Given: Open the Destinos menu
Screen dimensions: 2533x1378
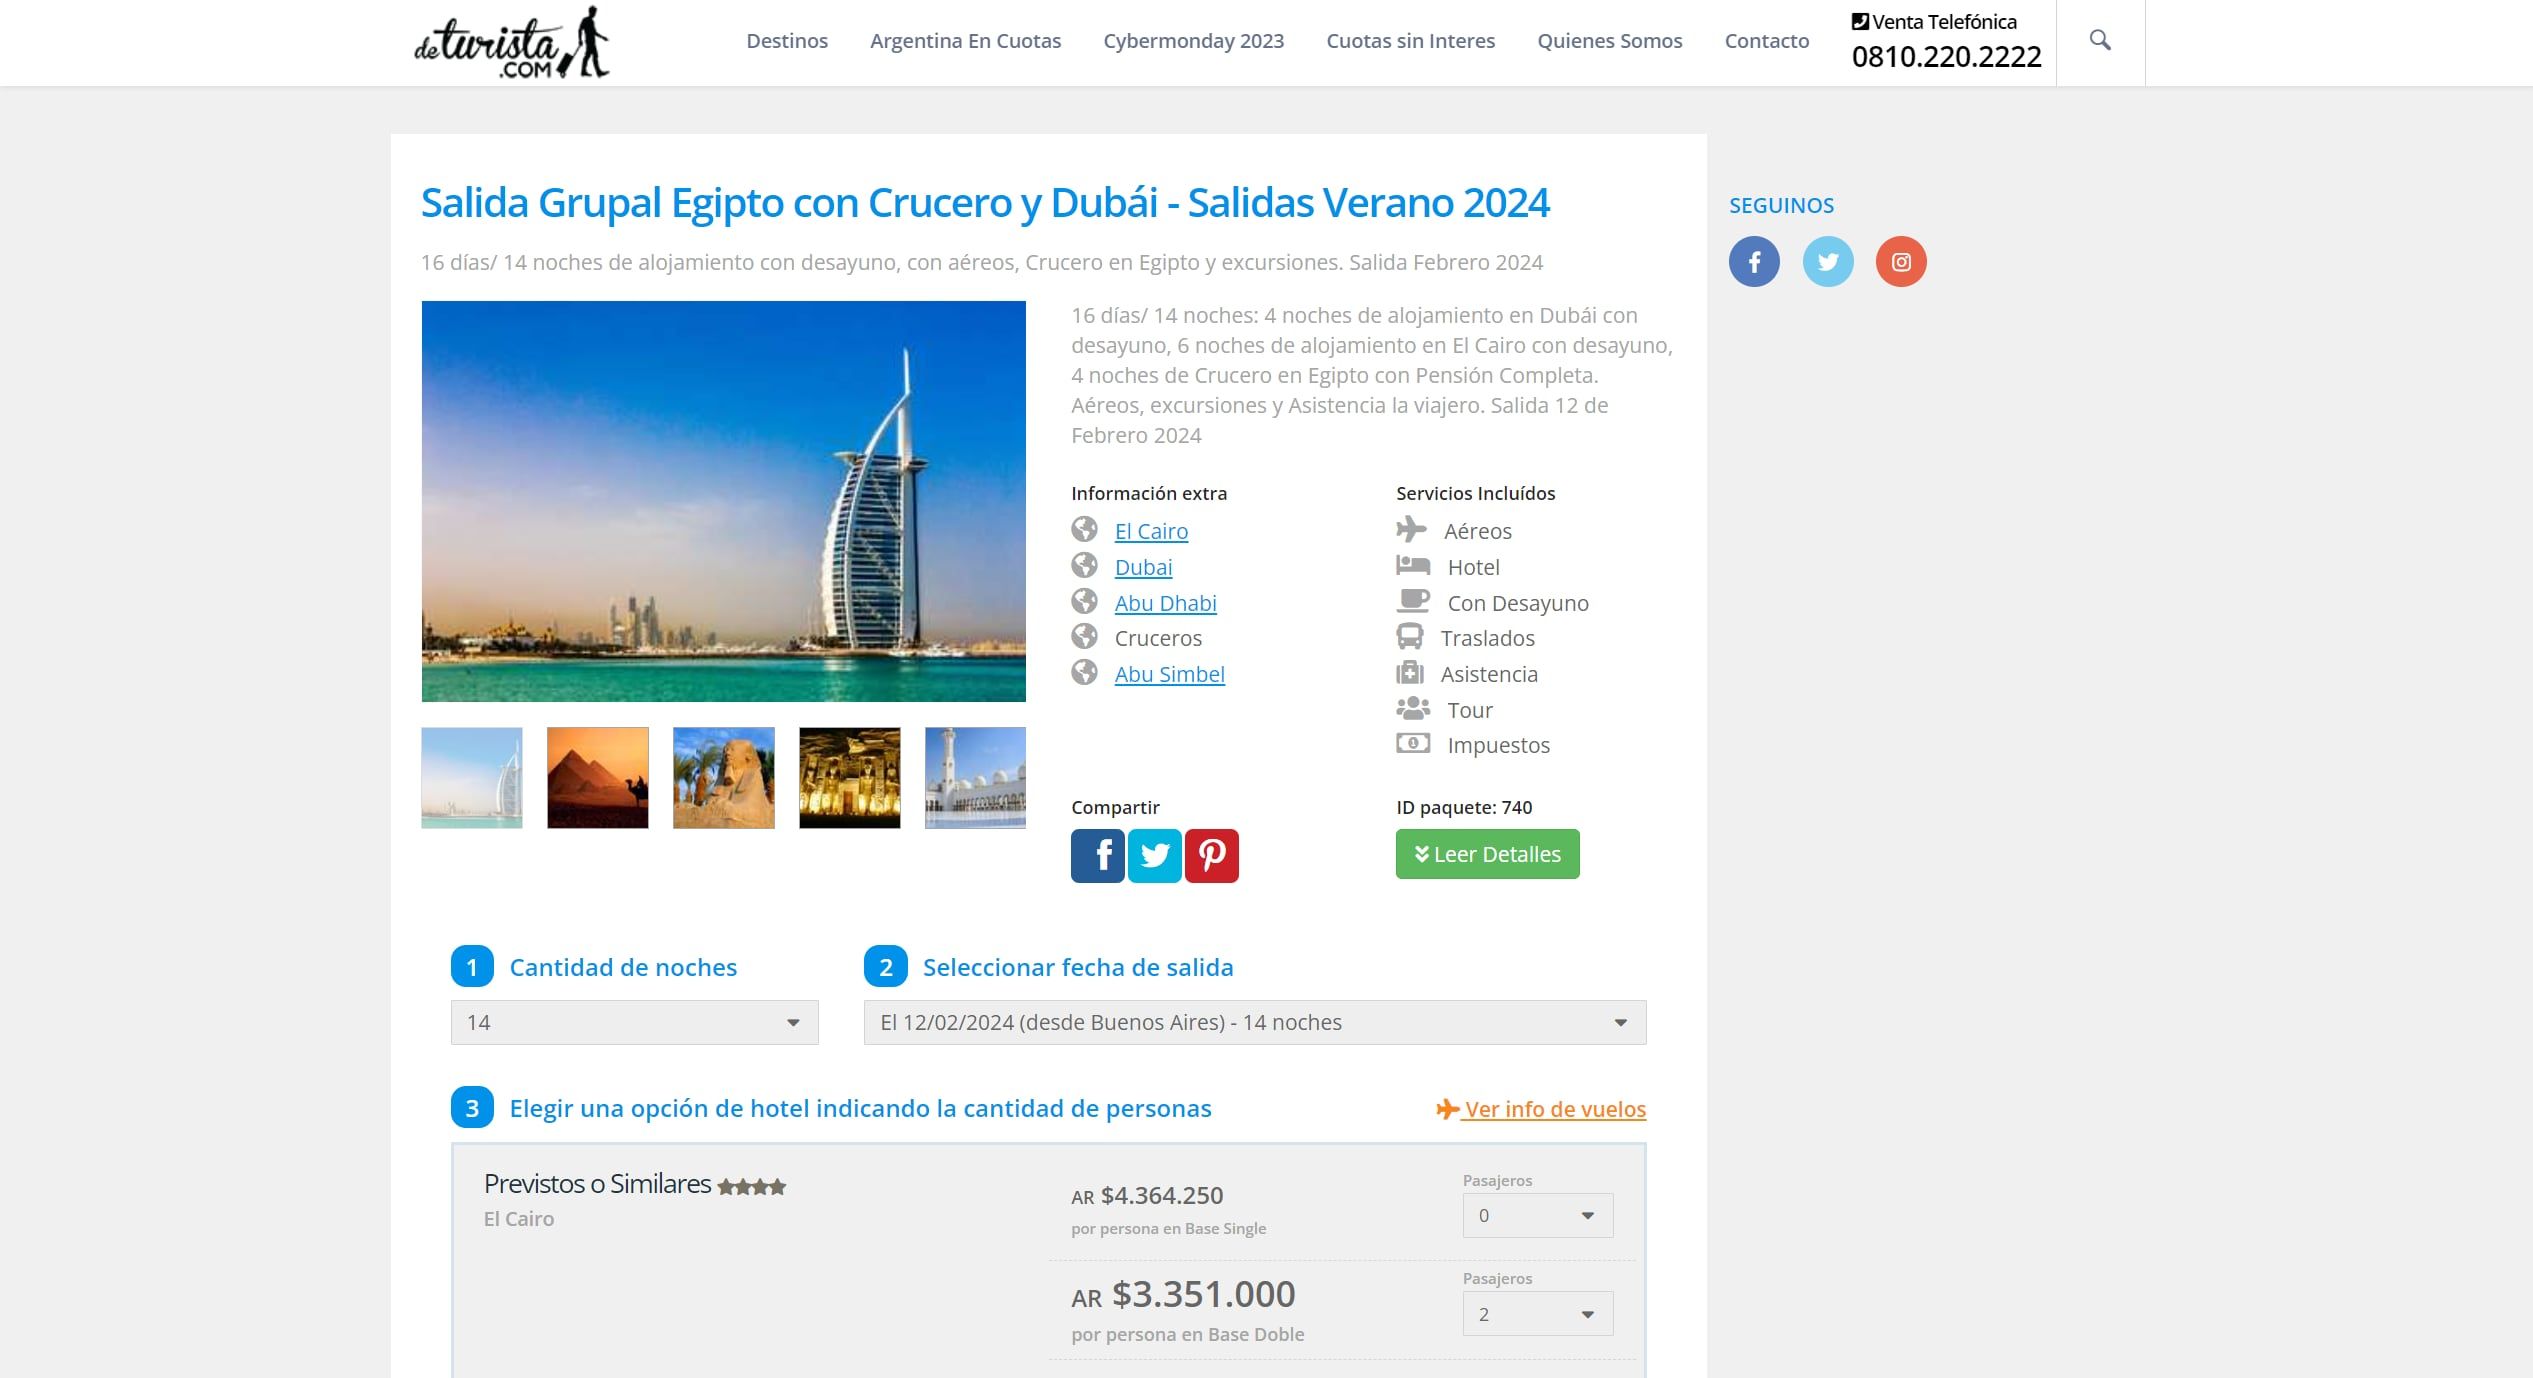Looking at the screenshot, I should [787, 41].
